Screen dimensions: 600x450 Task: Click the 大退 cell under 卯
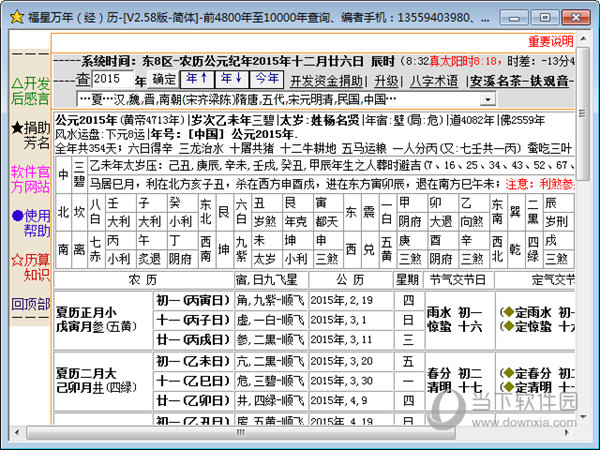pos(442,222)
